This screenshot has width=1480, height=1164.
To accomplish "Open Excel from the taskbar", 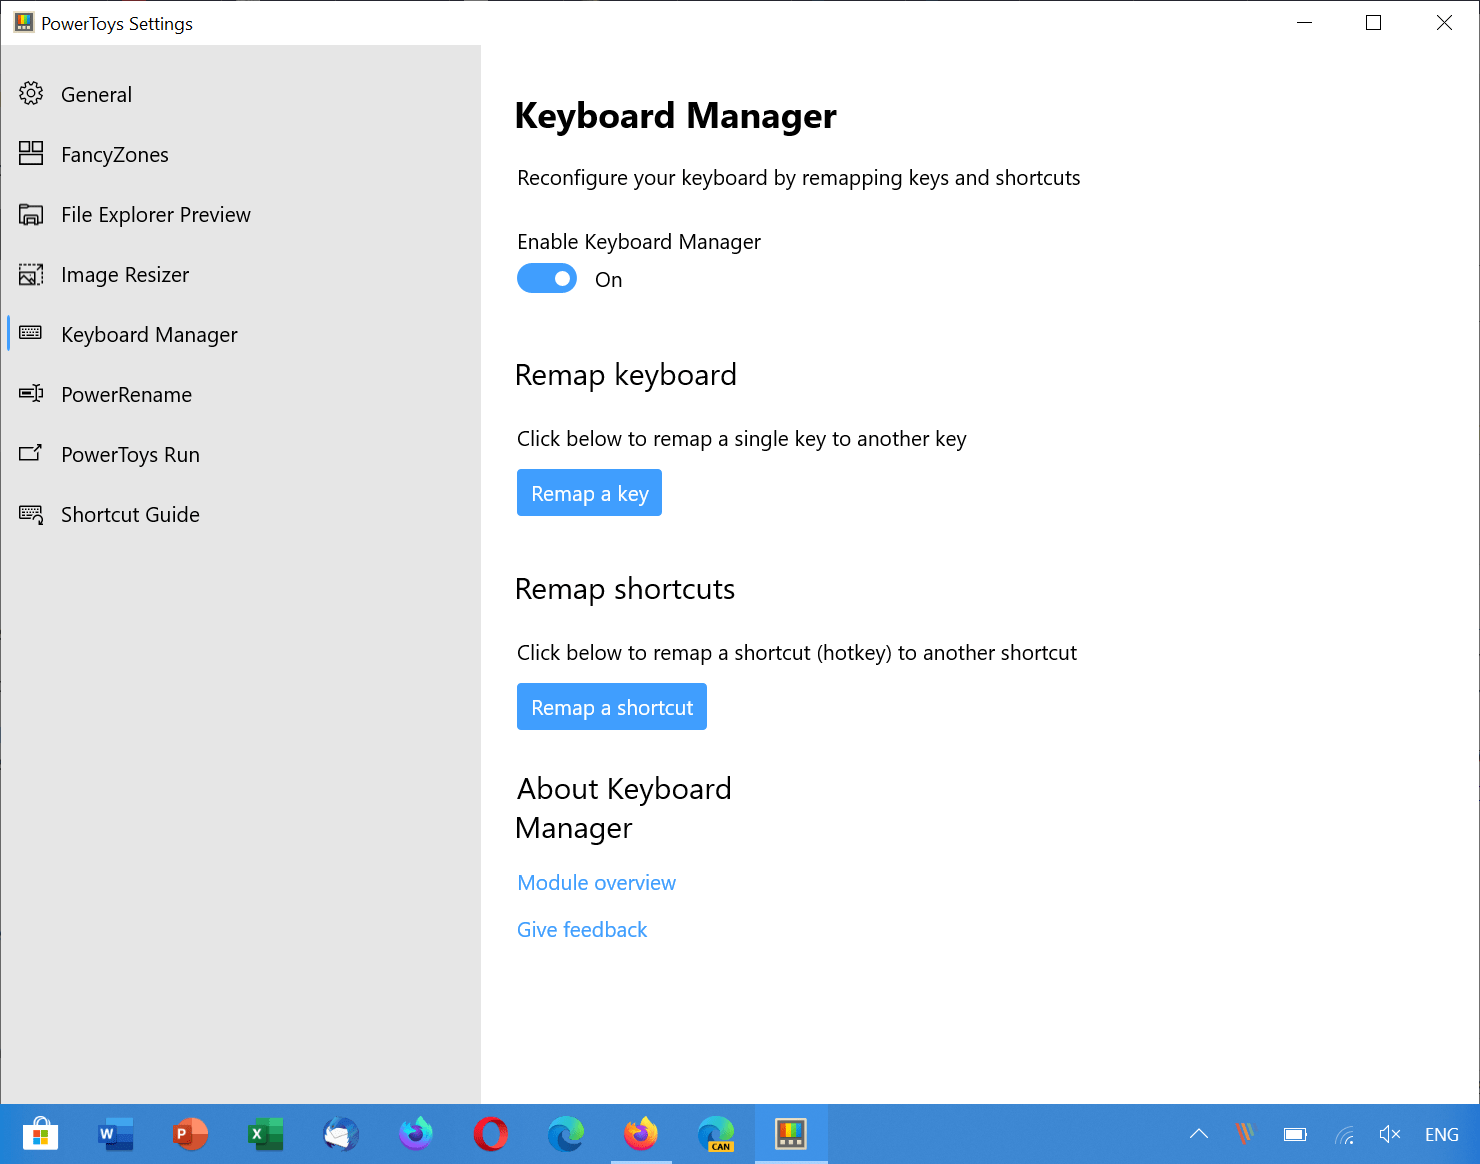I will (x=265, y=1134).
